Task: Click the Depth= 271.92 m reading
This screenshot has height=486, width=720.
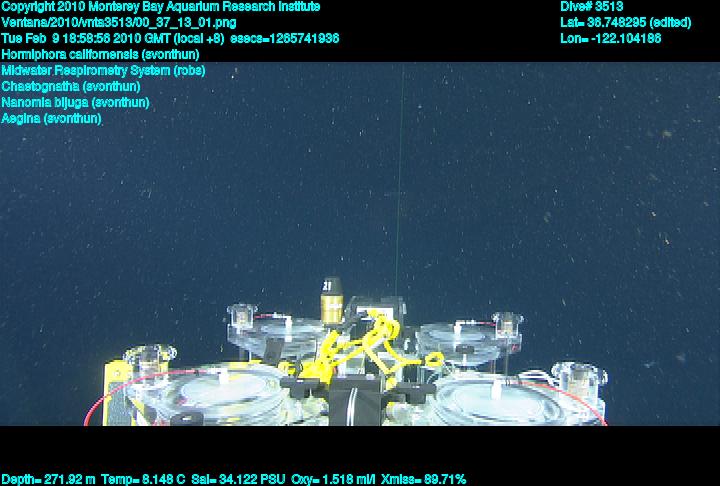Action: (50, 479)
